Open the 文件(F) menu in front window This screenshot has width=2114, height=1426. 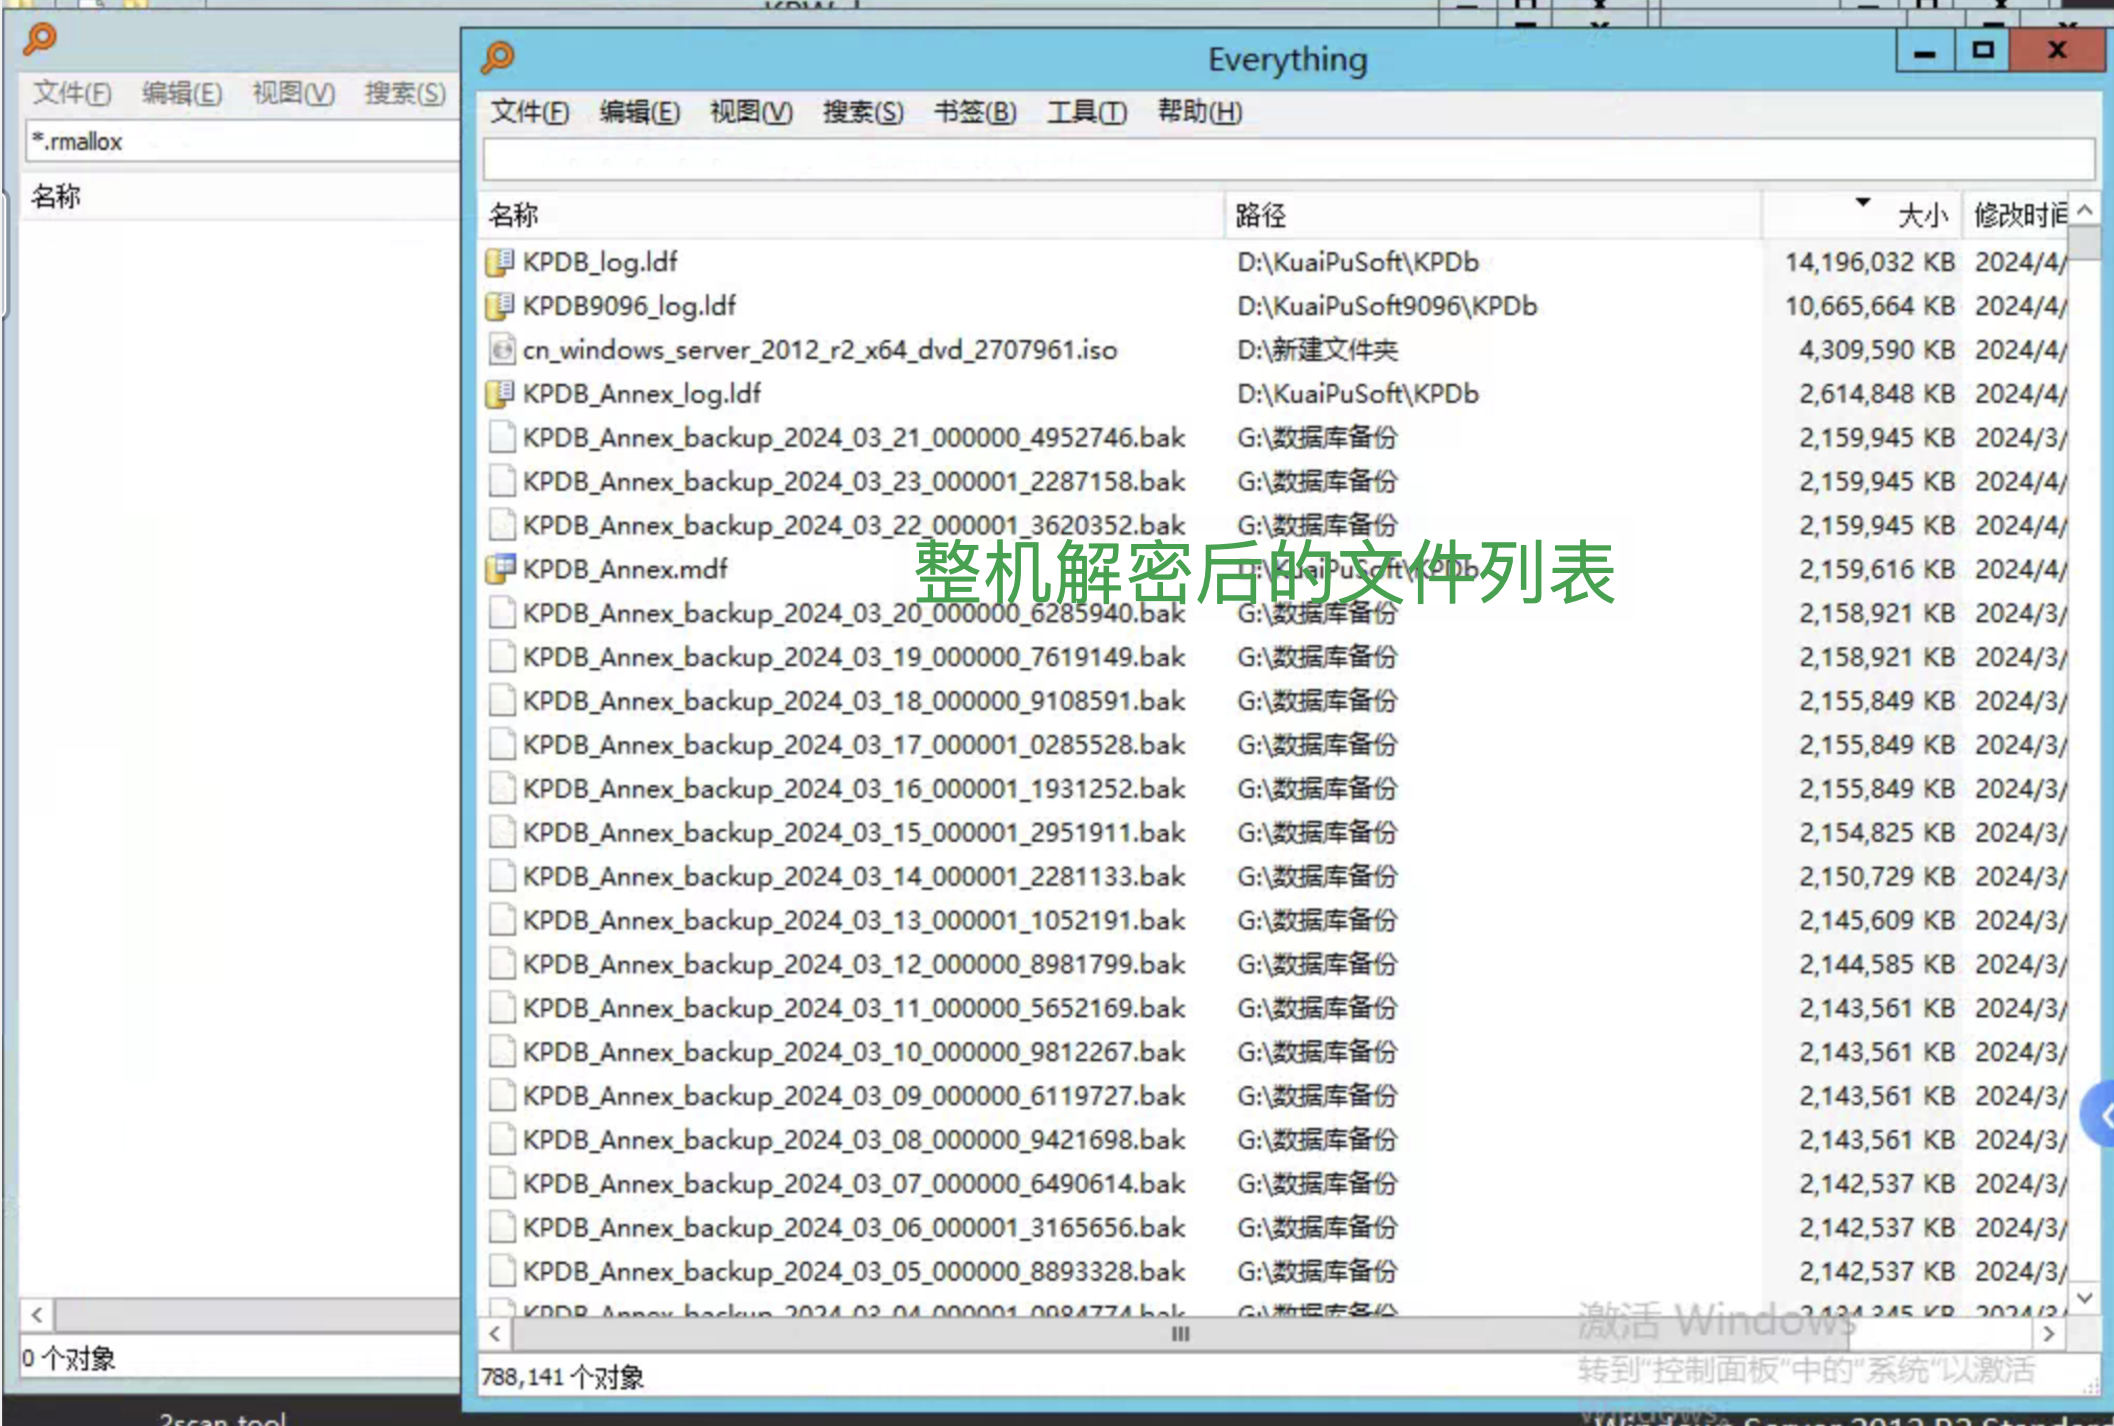point(529,112)
